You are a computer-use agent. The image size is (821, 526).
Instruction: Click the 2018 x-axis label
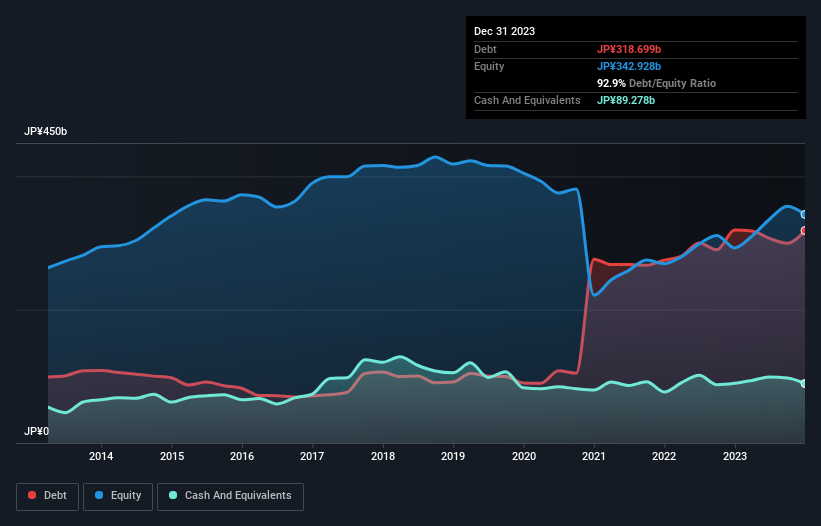383,456
